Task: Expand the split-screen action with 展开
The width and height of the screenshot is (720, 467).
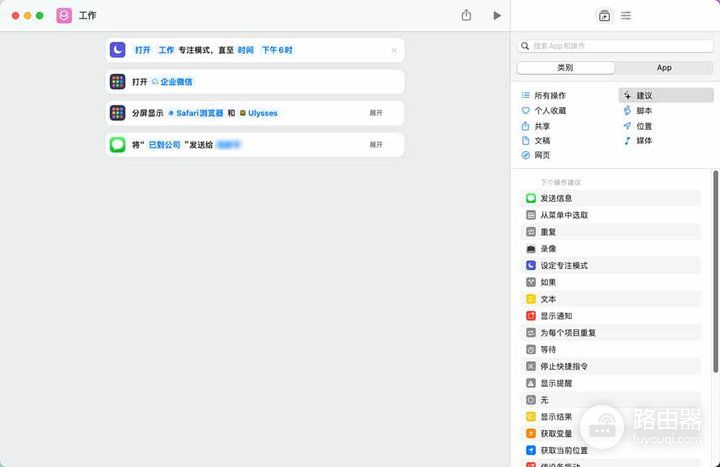Action: pos(376,113)
